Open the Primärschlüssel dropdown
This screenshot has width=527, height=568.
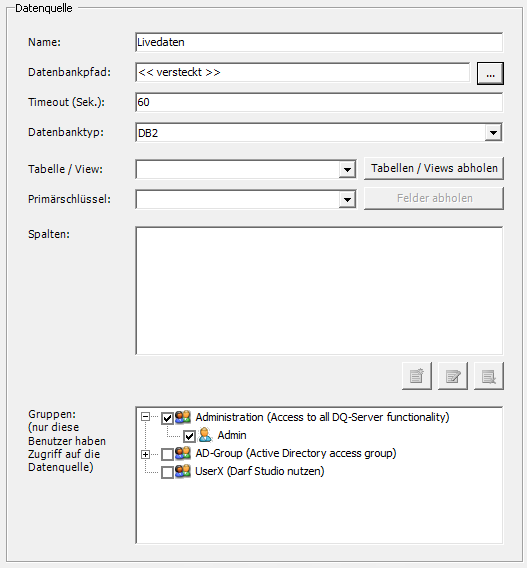[347, 199]
